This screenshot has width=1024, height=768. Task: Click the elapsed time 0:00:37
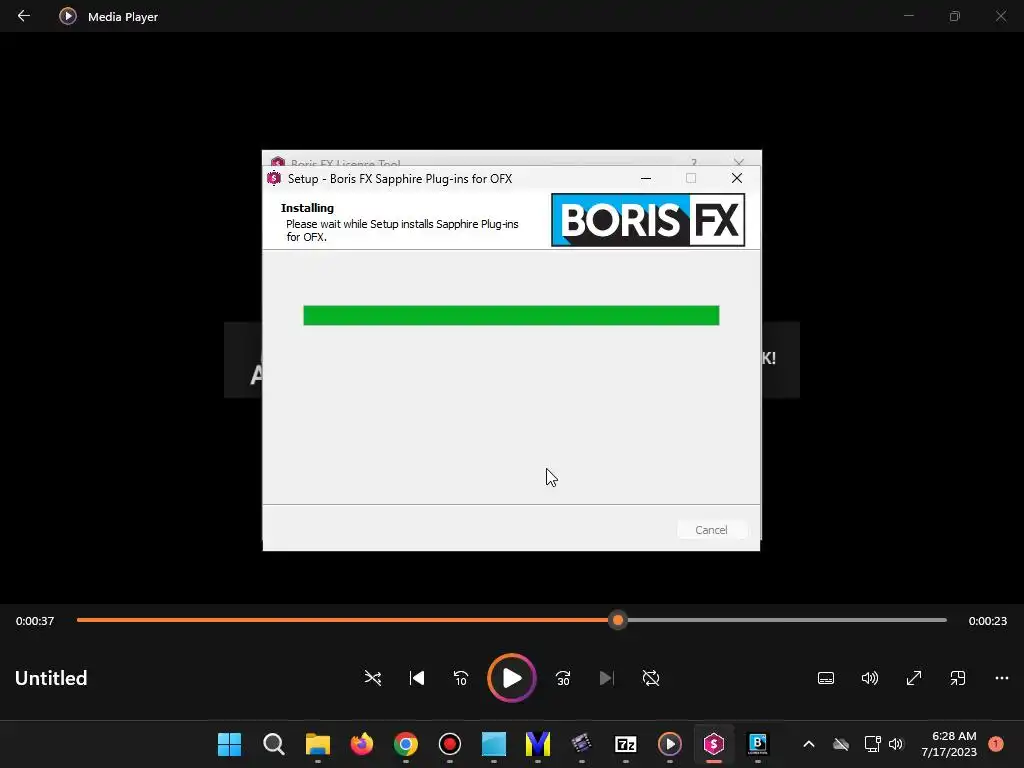coord(35,621)
